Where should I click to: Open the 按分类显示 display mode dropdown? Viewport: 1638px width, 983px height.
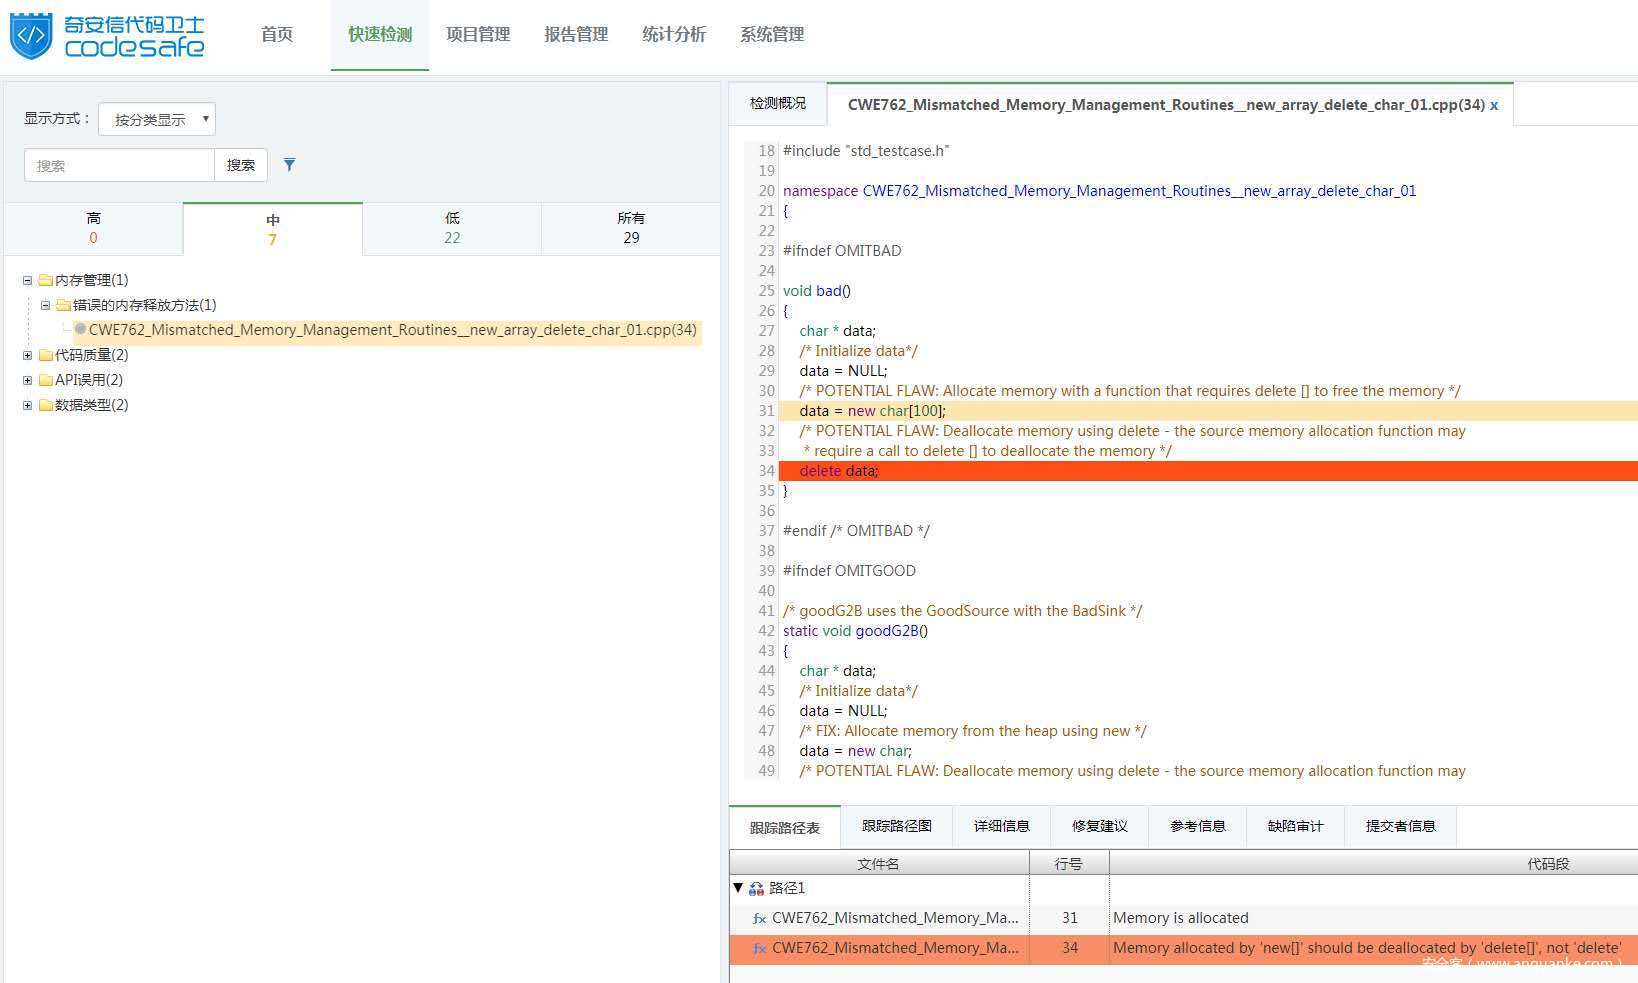[157, 119]
